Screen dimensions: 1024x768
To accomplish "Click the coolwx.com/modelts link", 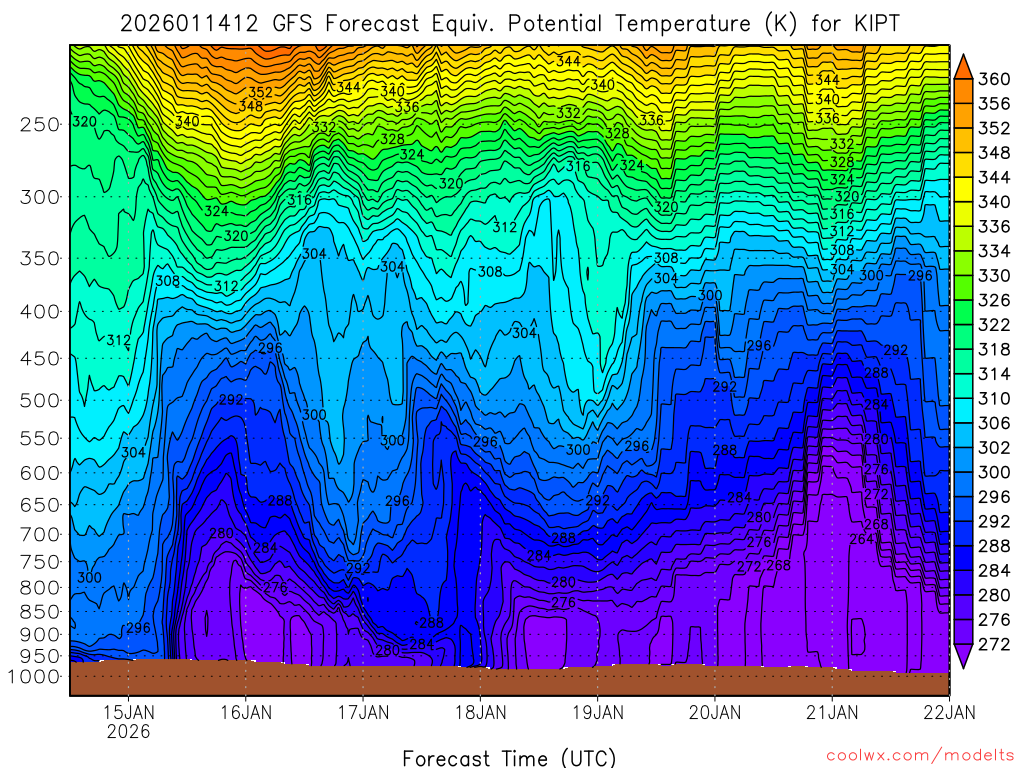I will click(920, 756).
